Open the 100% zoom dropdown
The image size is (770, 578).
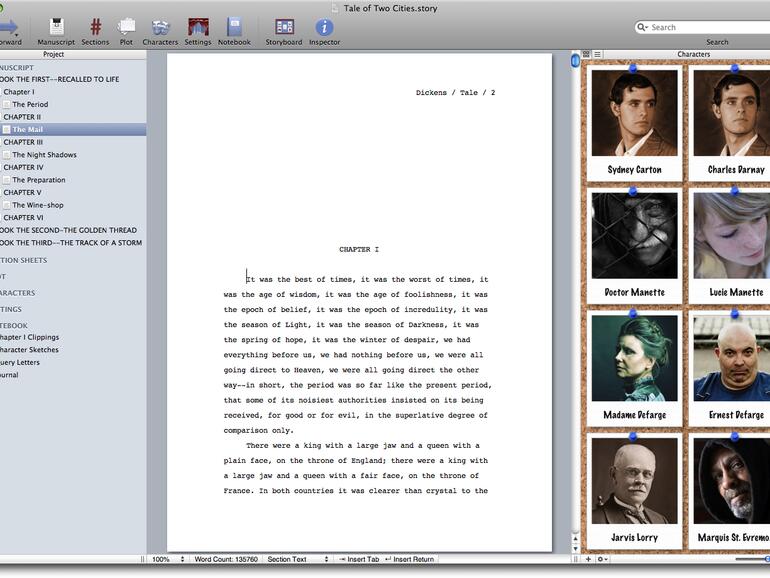[166, 559]
